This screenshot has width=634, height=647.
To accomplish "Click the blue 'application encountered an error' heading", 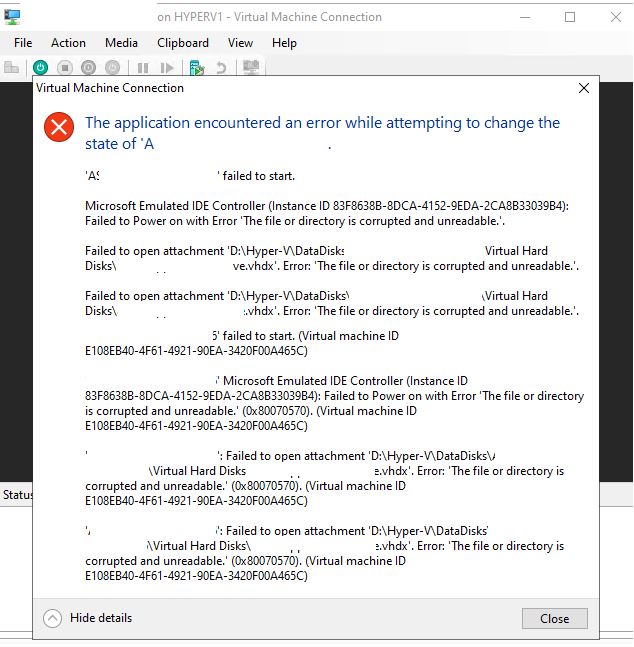I will pyautogui.click(x=322, y=133).
